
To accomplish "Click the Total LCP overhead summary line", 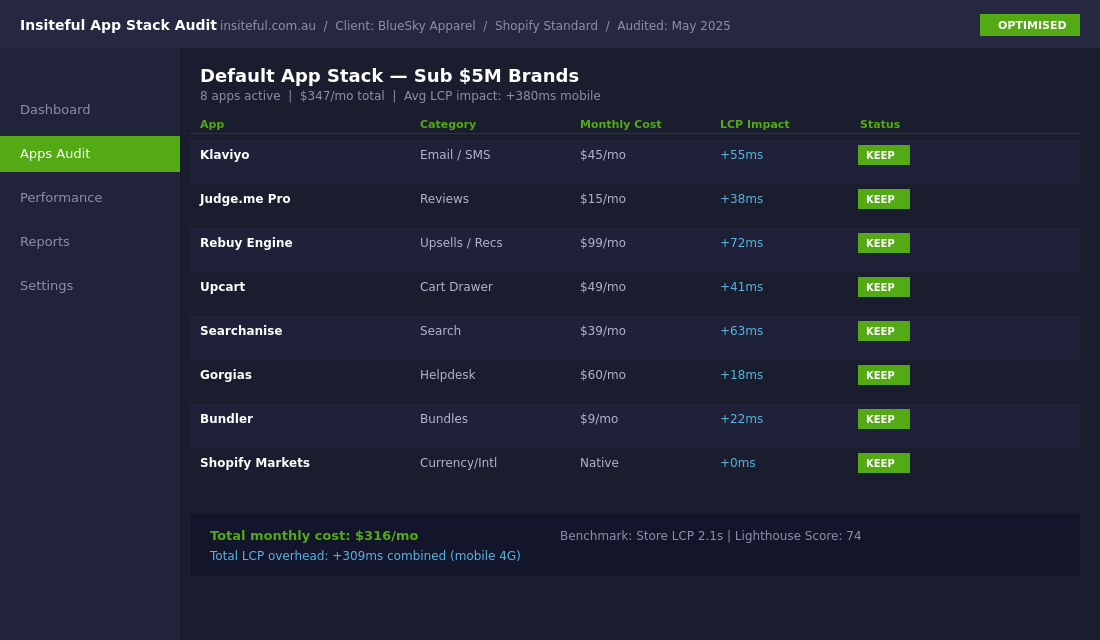I will click(365, 556).
